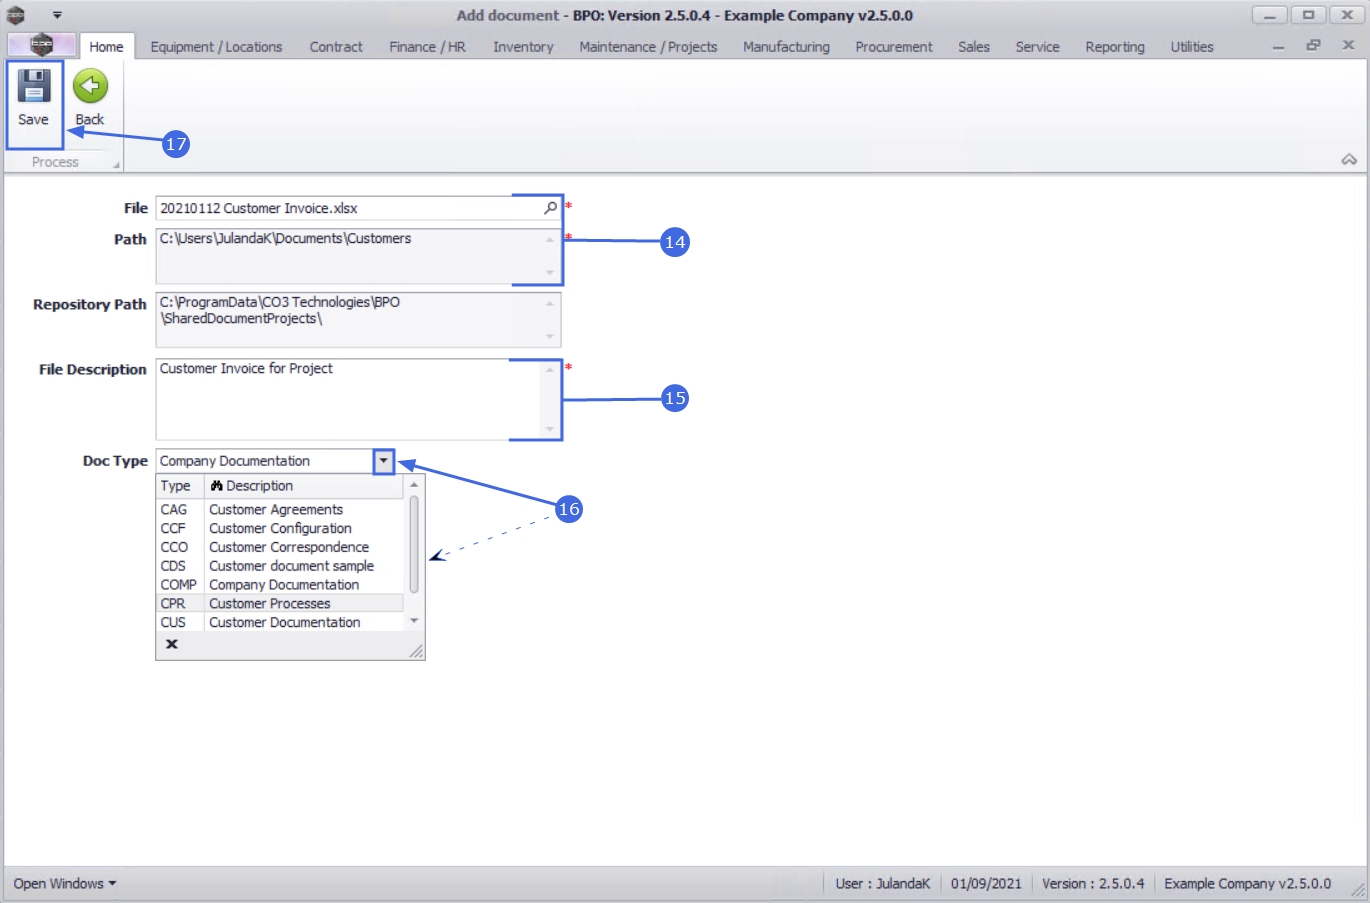Screen dimensions: 1370x903
Task: Open the Maintenance / Projects tab
Action: point(648,47)
